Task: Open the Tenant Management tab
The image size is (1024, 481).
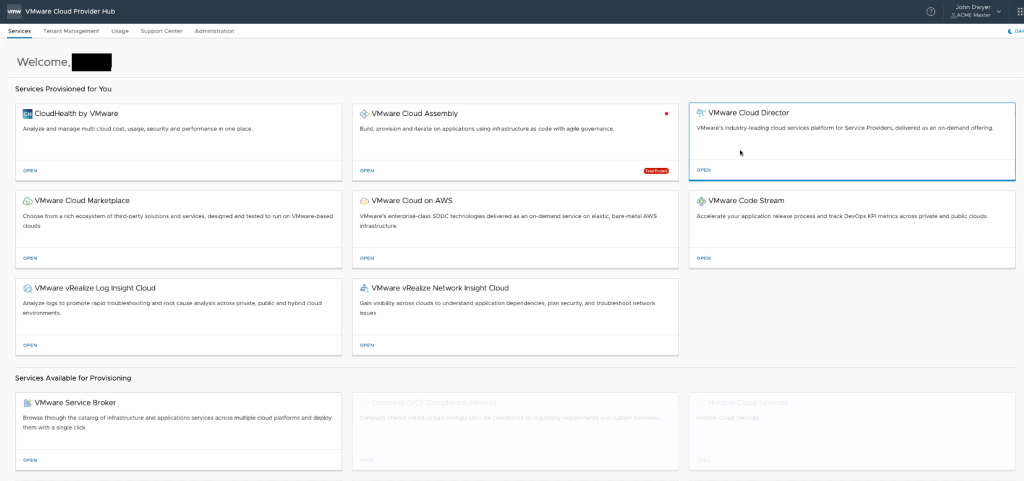Action: (x=71, y=31)
